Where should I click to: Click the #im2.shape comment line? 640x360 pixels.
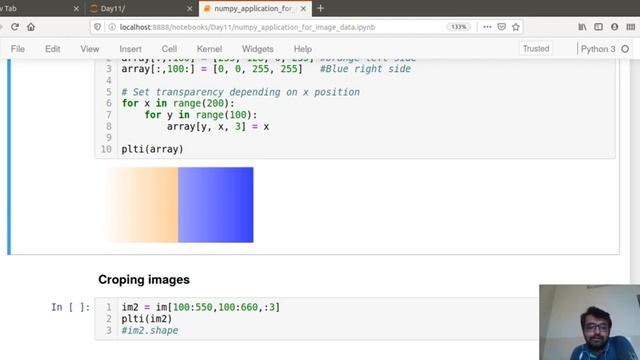click(150, 330)
